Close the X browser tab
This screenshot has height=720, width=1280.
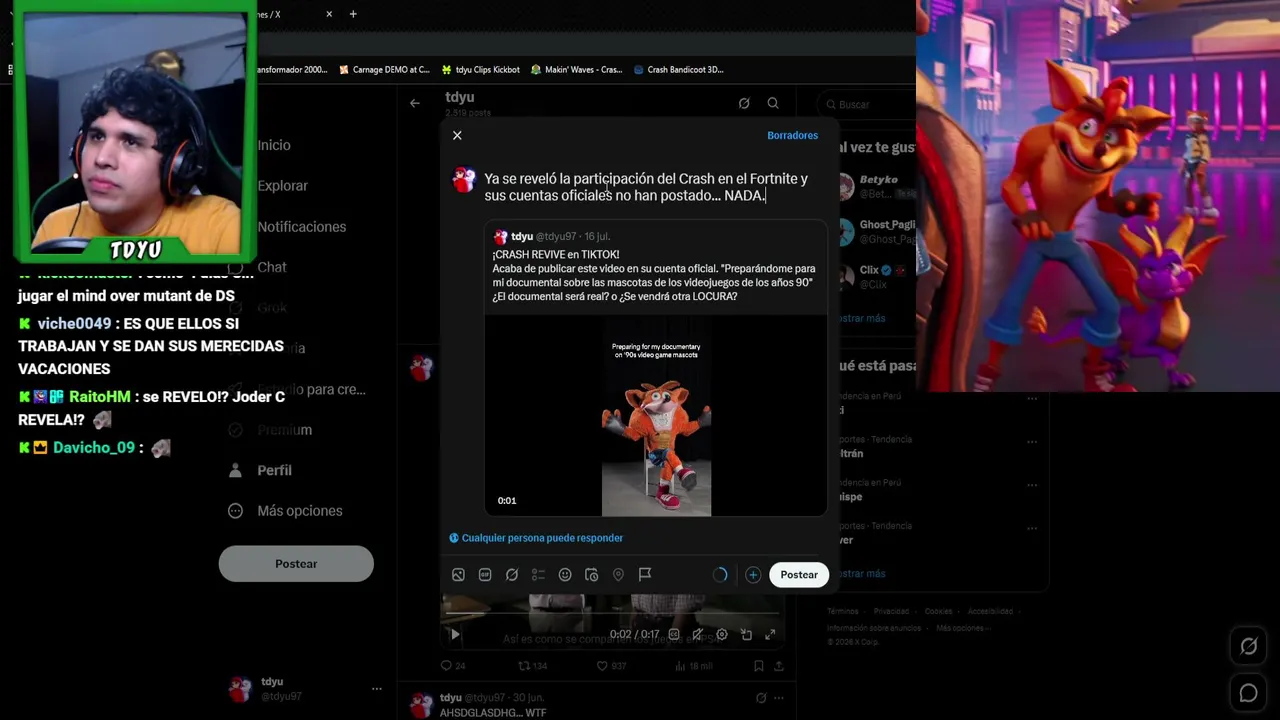[x=330, y=14]
